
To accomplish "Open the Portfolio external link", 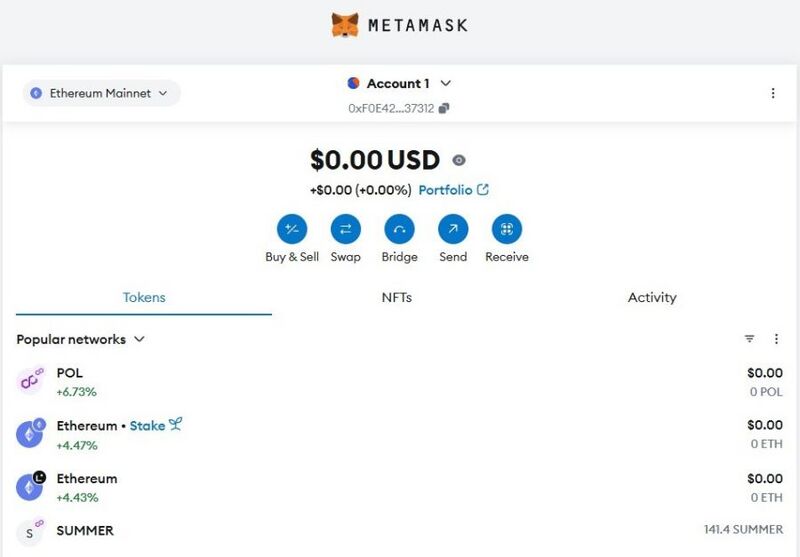I will (x=453, y=190).
